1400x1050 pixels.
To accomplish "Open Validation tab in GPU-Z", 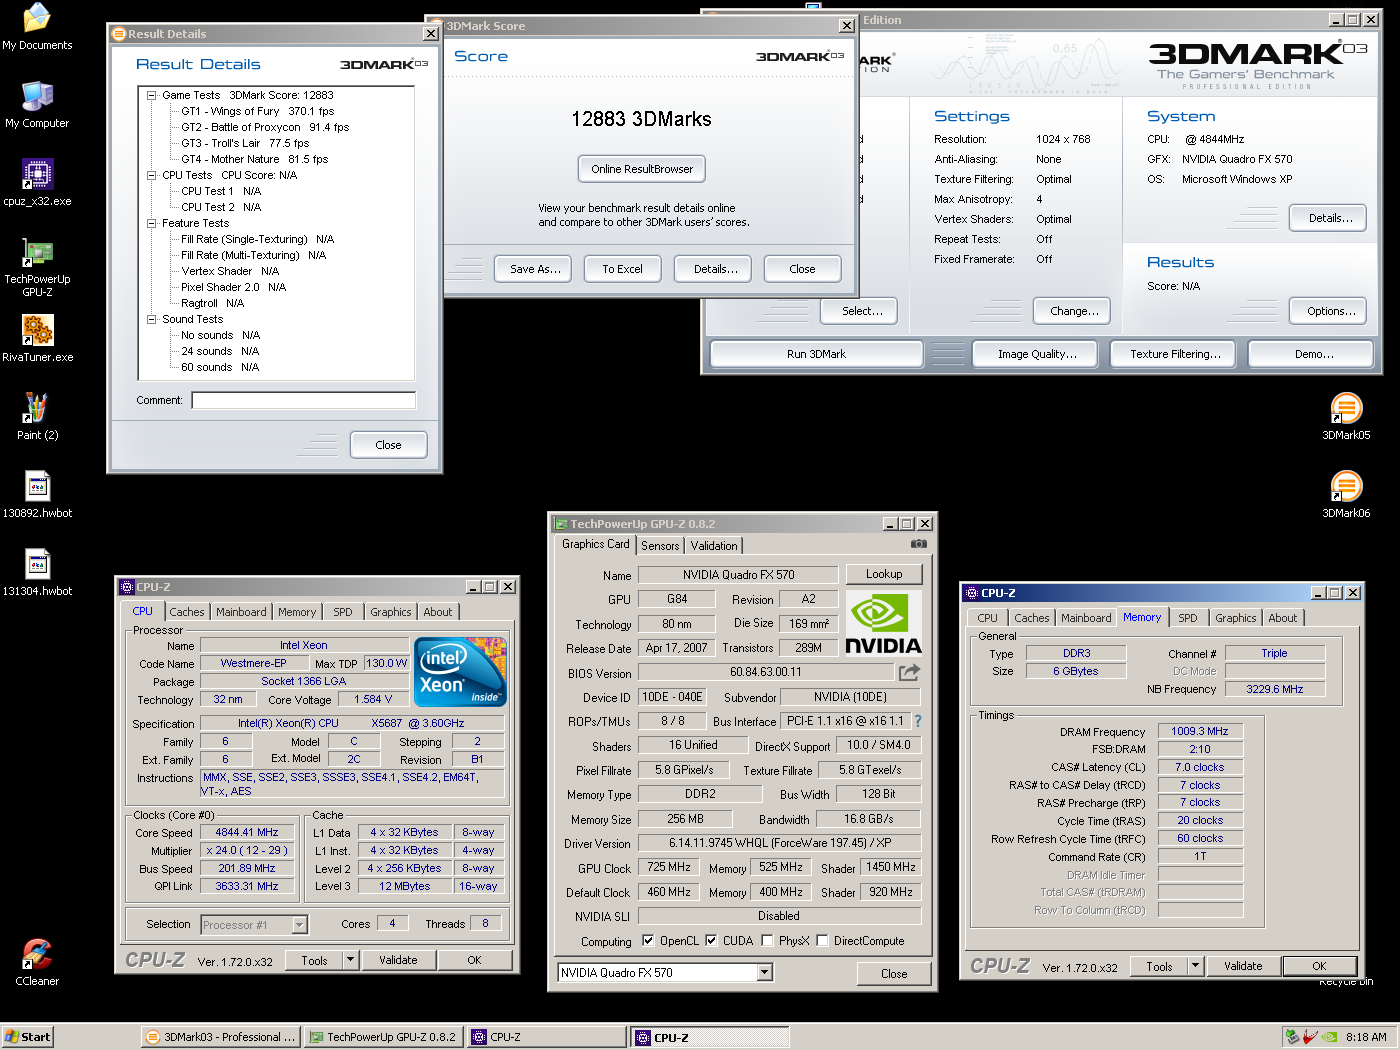I will (714, 546).
